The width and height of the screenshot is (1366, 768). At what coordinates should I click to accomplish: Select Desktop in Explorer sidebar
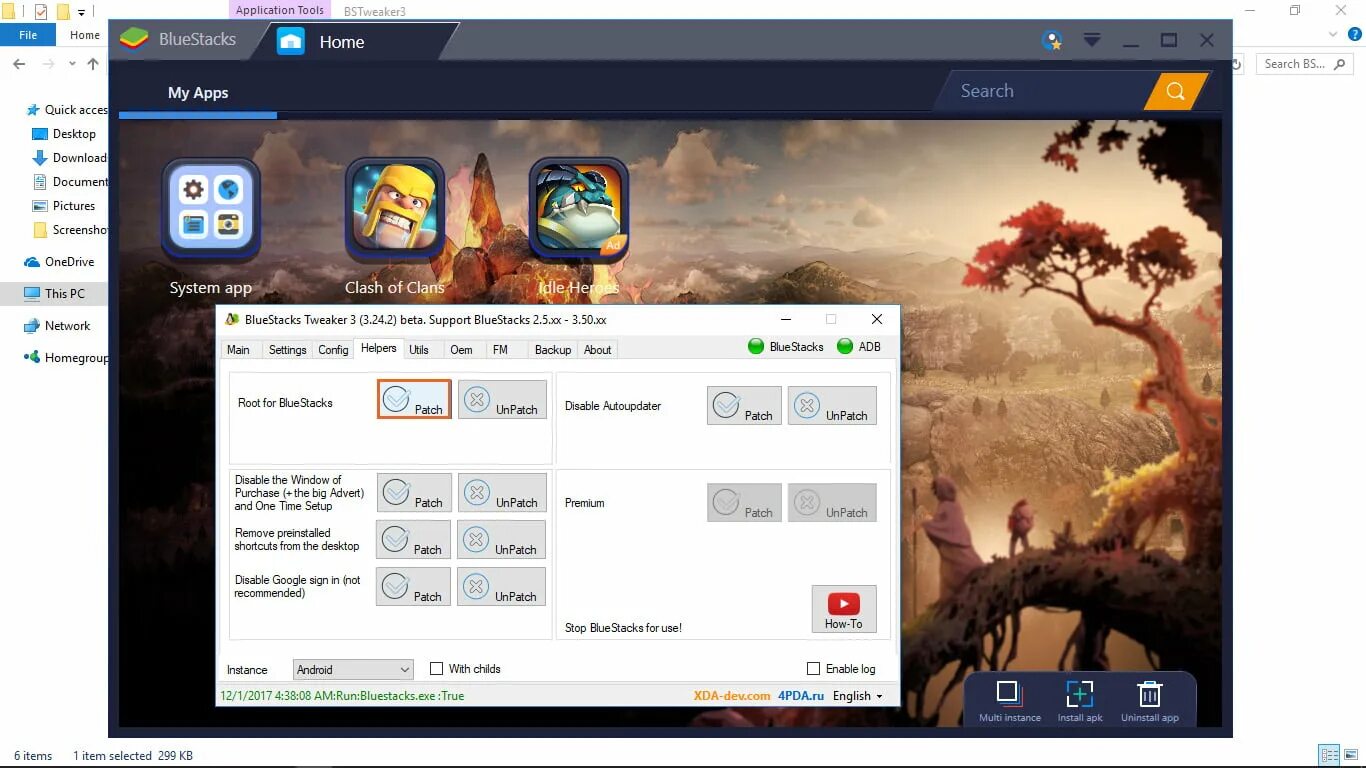click(x=65, y=134)
